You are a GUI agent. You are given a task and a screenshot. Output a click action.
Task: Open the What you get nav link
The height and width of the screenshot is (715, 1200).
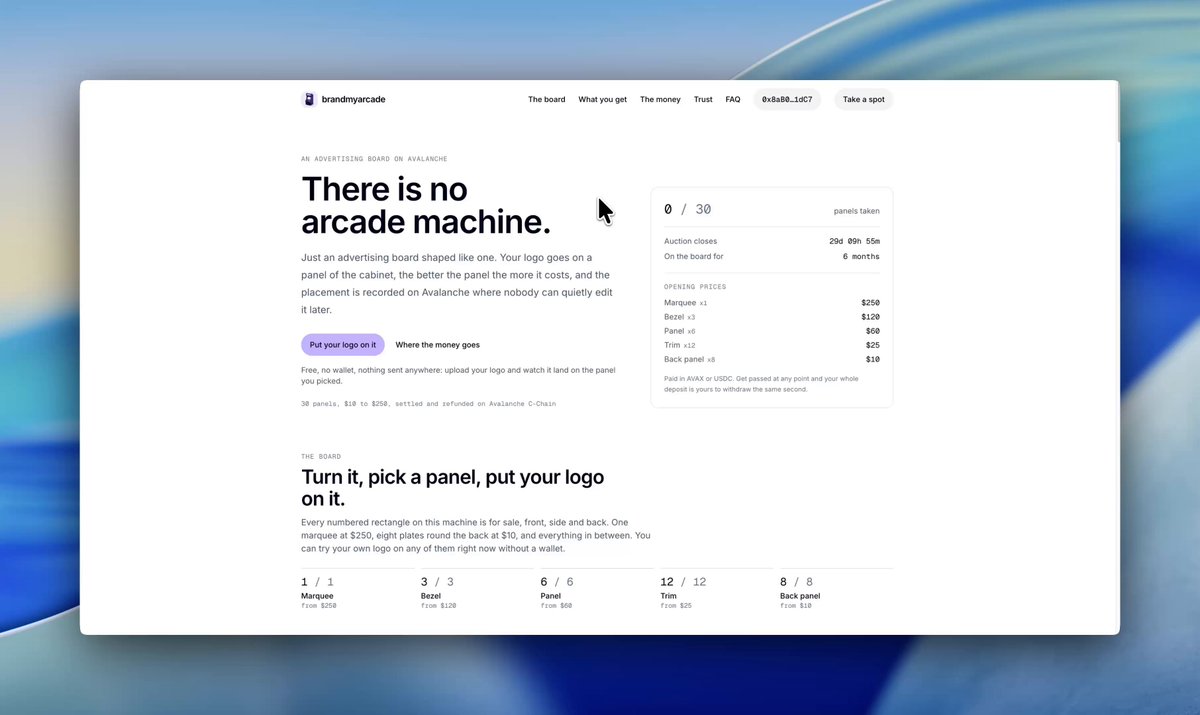(603, 99)
